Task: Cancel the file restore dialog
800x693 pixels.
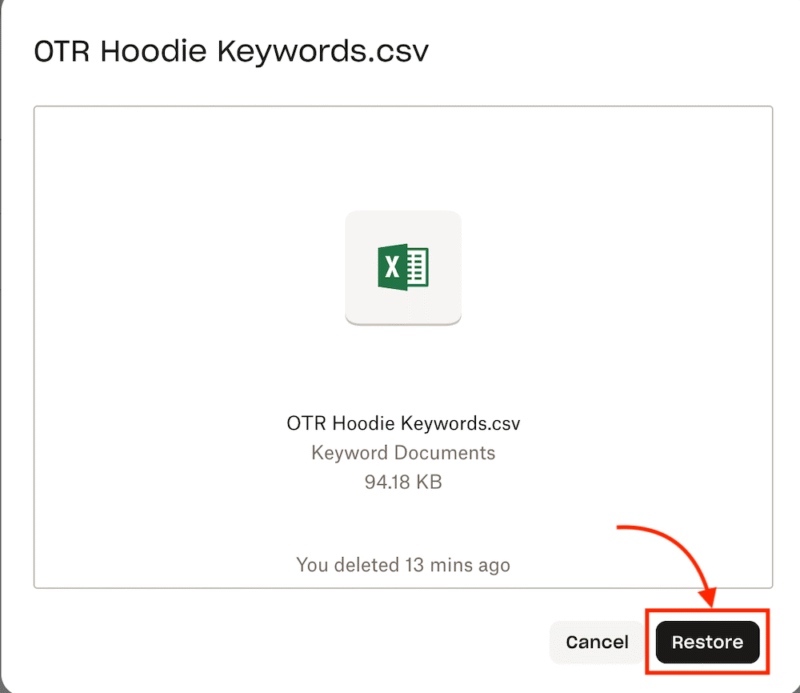Action: (597, 642)
